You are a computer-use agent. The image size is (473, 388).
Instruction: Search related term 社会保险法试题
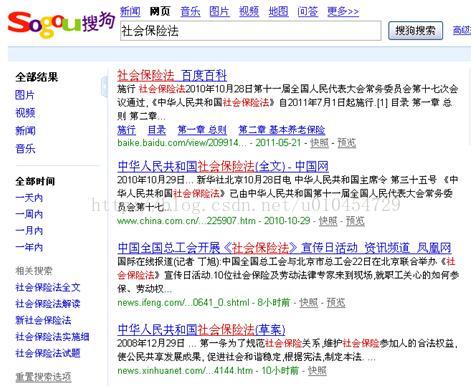pyautogui.click(x=48, y=353)
